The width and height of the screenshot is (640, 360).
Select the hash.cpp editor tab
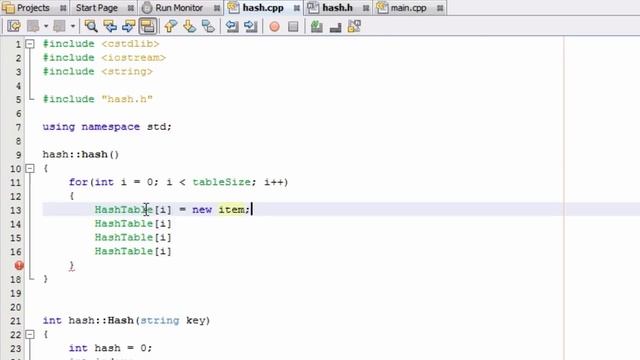tap(263, 8)
